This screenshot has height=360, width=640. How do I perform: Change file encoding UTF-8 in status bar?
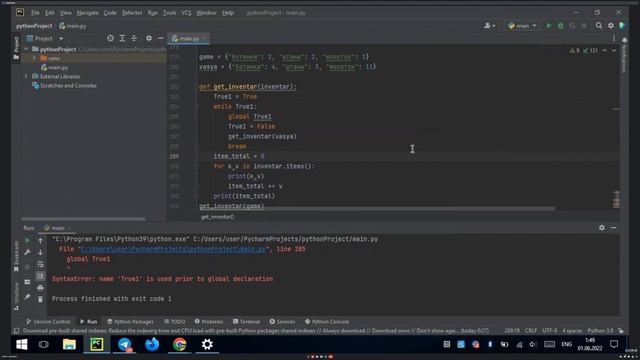pyautogui.click(x=549, y=331)
